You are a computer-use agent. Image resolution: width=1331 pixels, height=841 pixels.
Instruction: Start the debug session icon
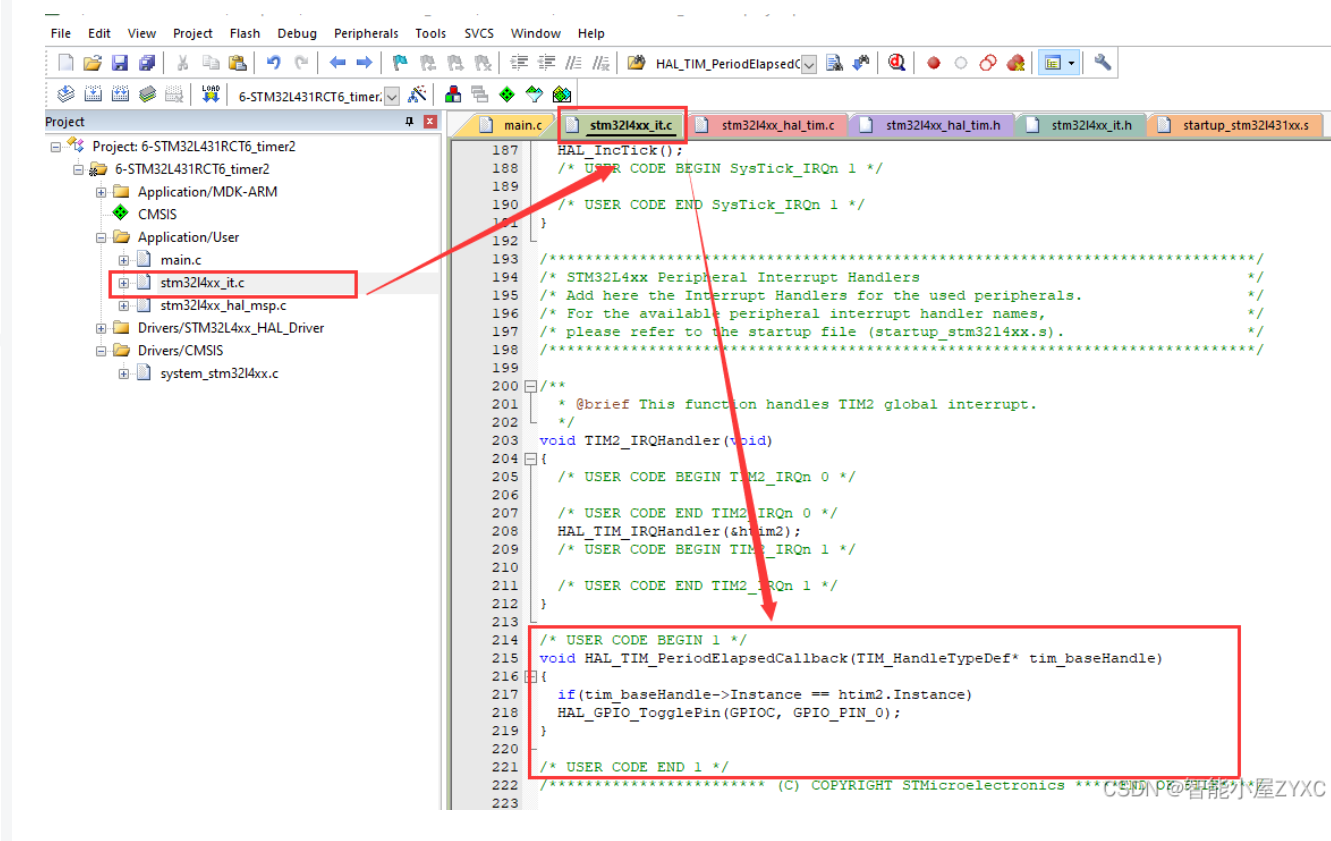[x=897, y=63]
